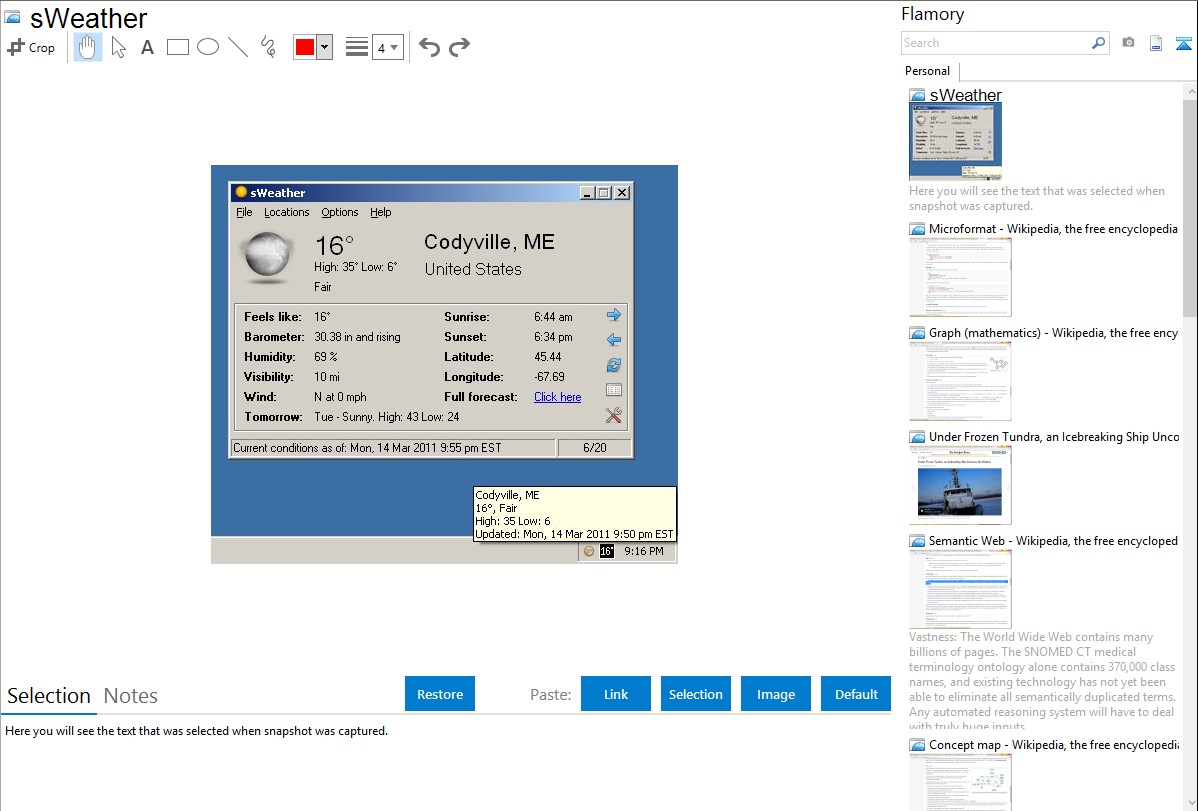Click the refresh weather icon
The image size is (1198, 811).
pyautogui.click(x=614, y=365)
